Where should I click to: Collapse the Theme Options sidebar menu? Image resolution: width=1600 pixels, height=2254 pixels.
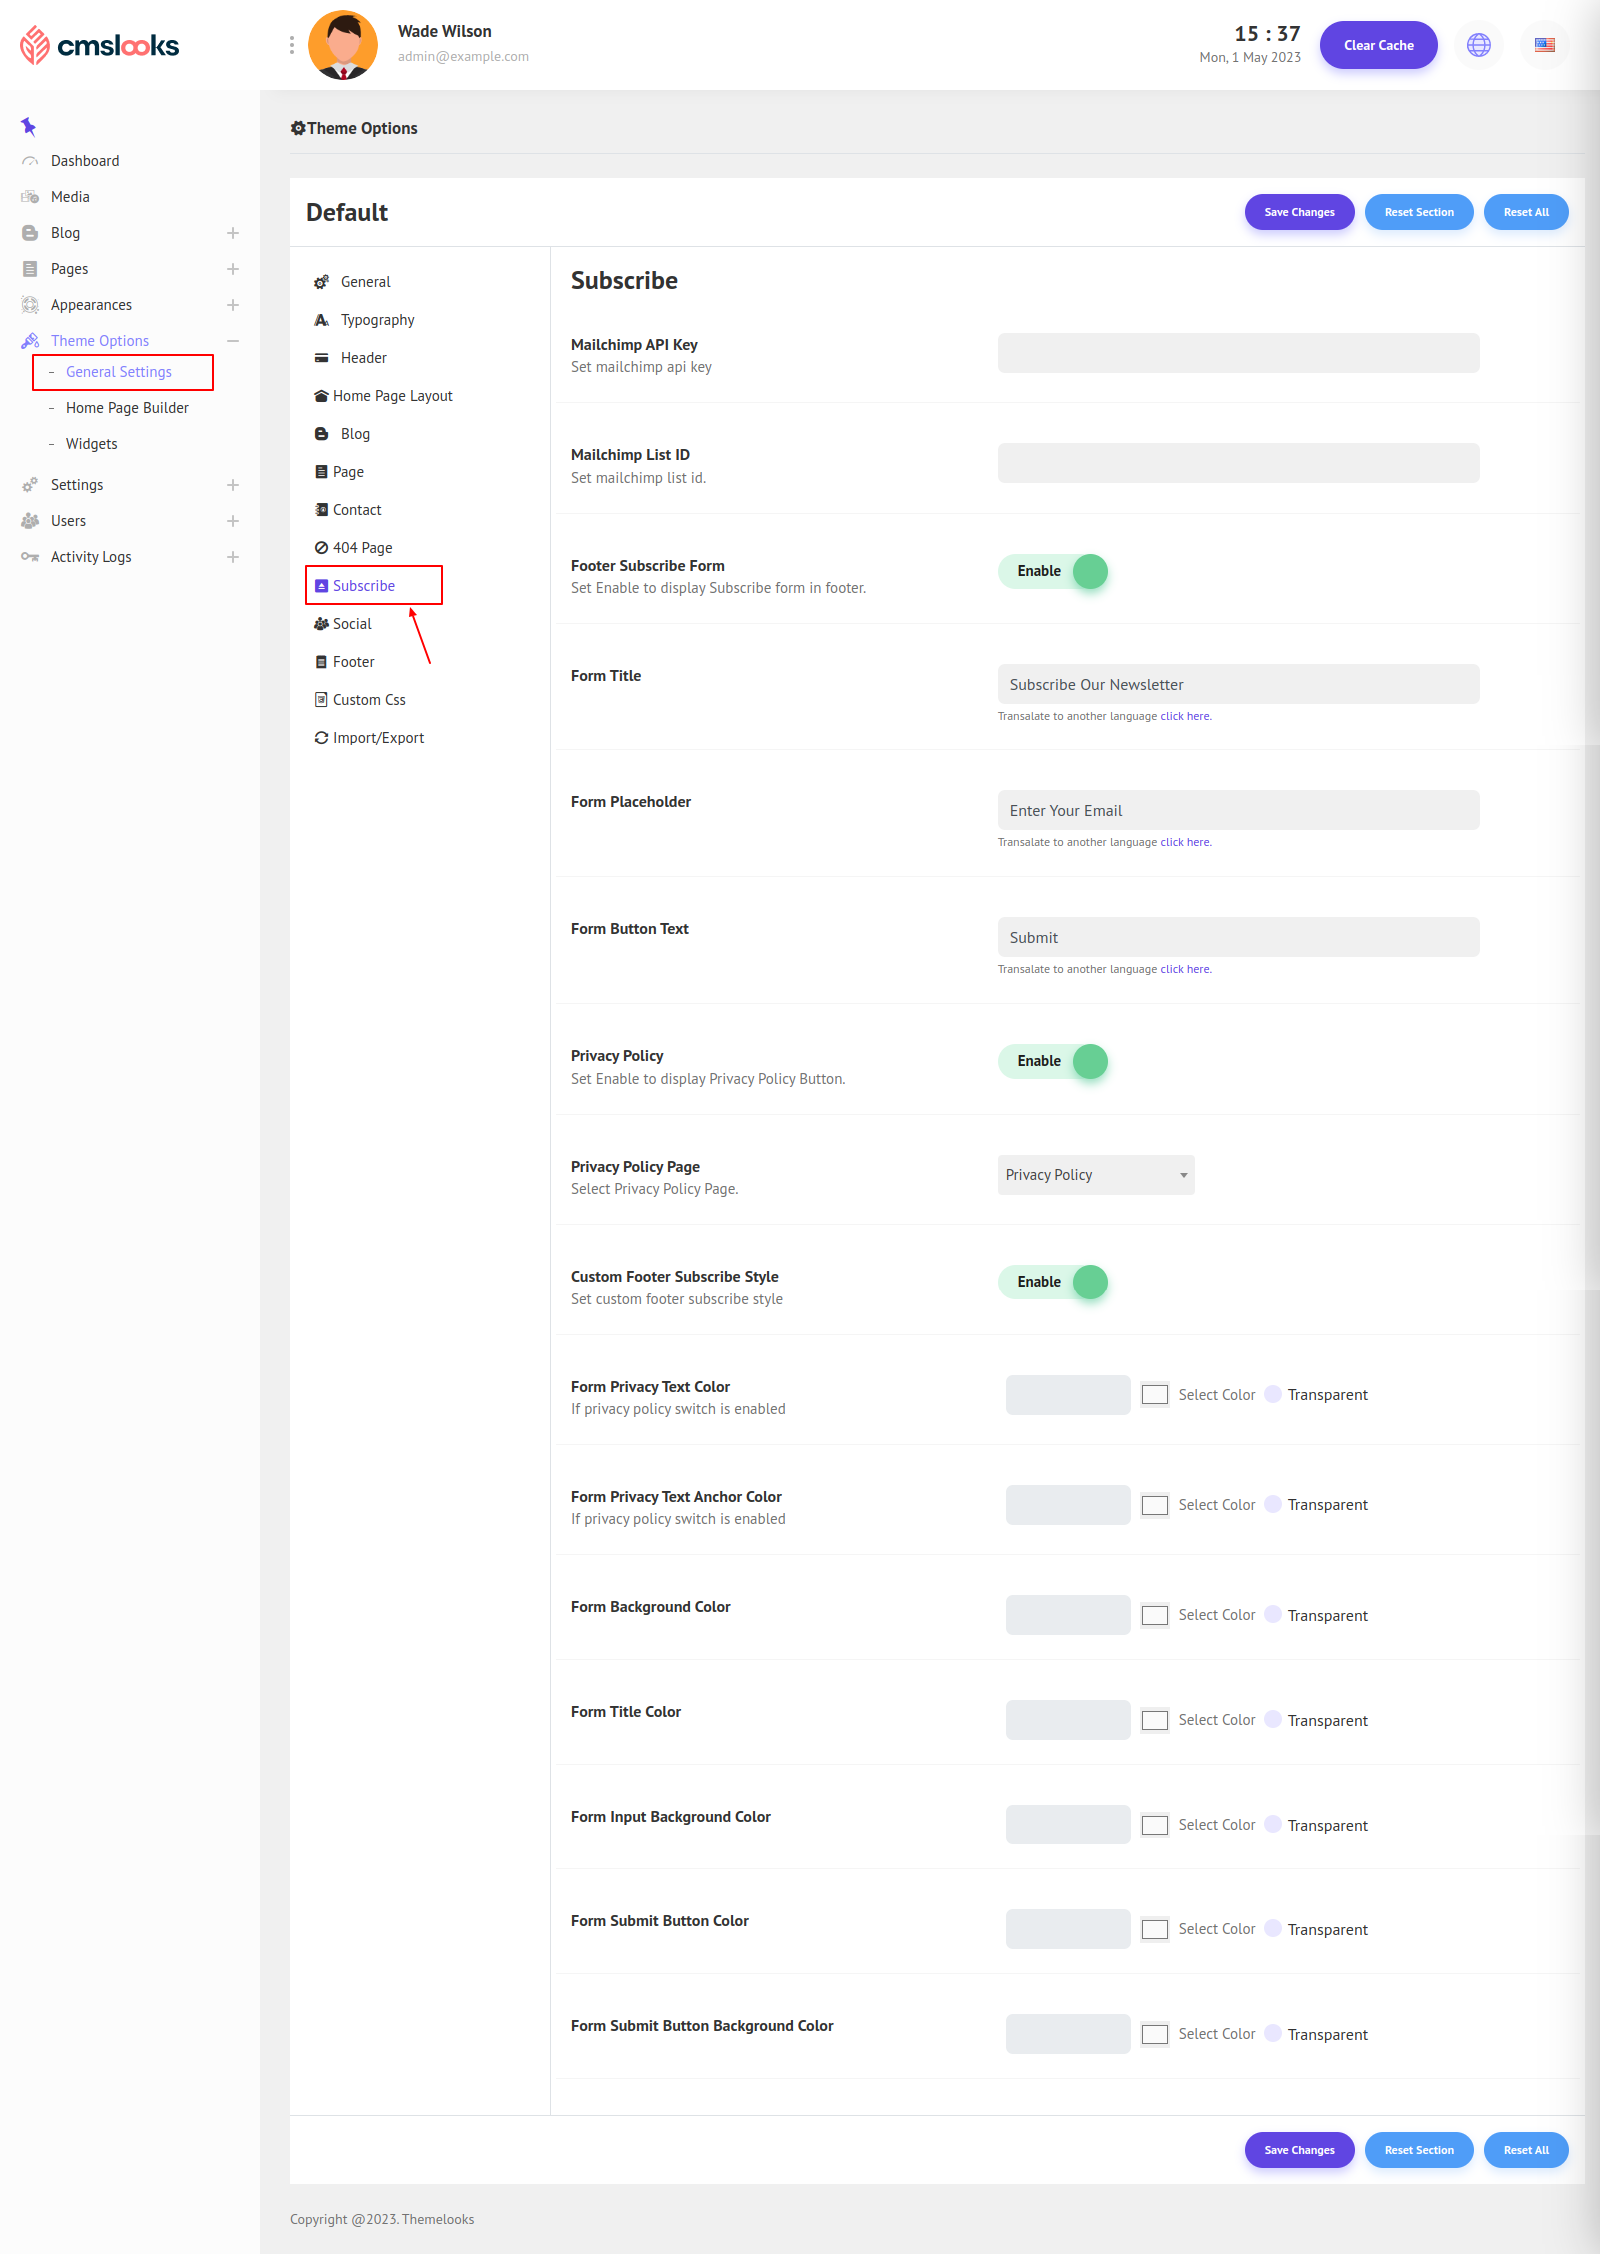pos(232,341)
